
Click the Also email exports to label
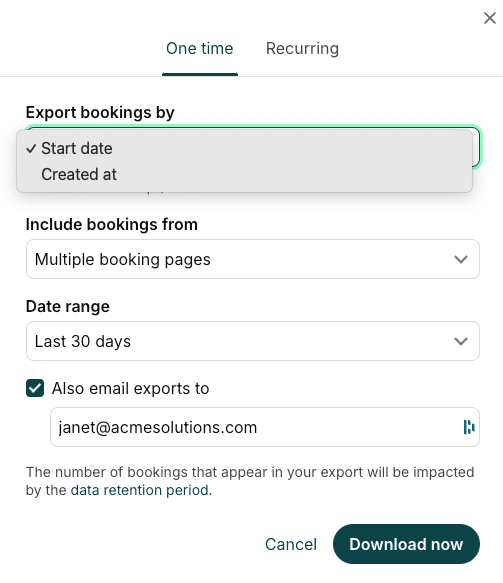point(130,388)
